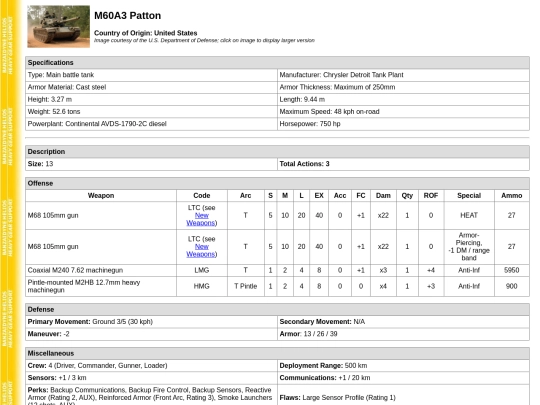
Task: Click the HMG code cell
Action: coord(201,287)
